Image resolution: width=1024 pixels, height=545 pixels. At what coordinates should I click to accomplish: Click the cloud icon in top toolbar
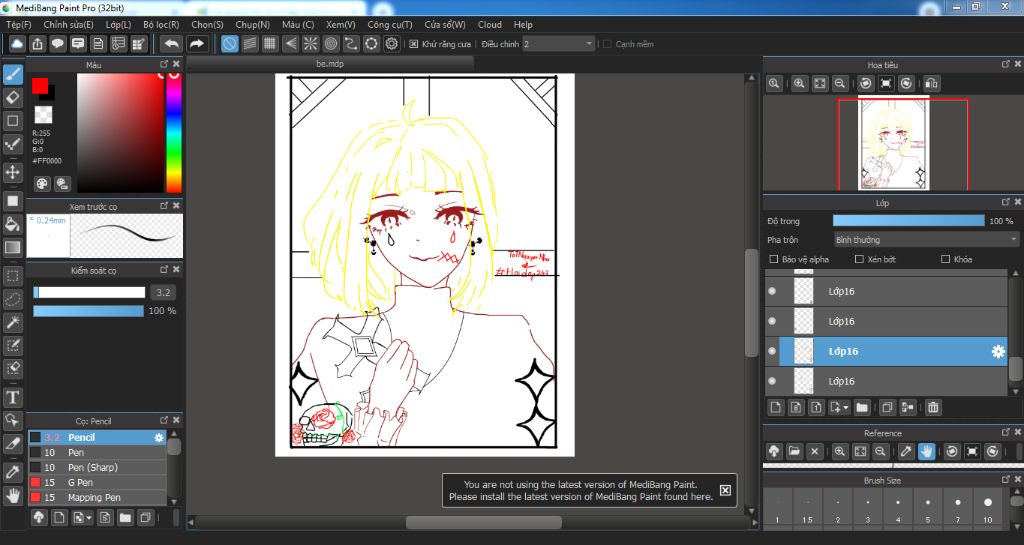16,44
